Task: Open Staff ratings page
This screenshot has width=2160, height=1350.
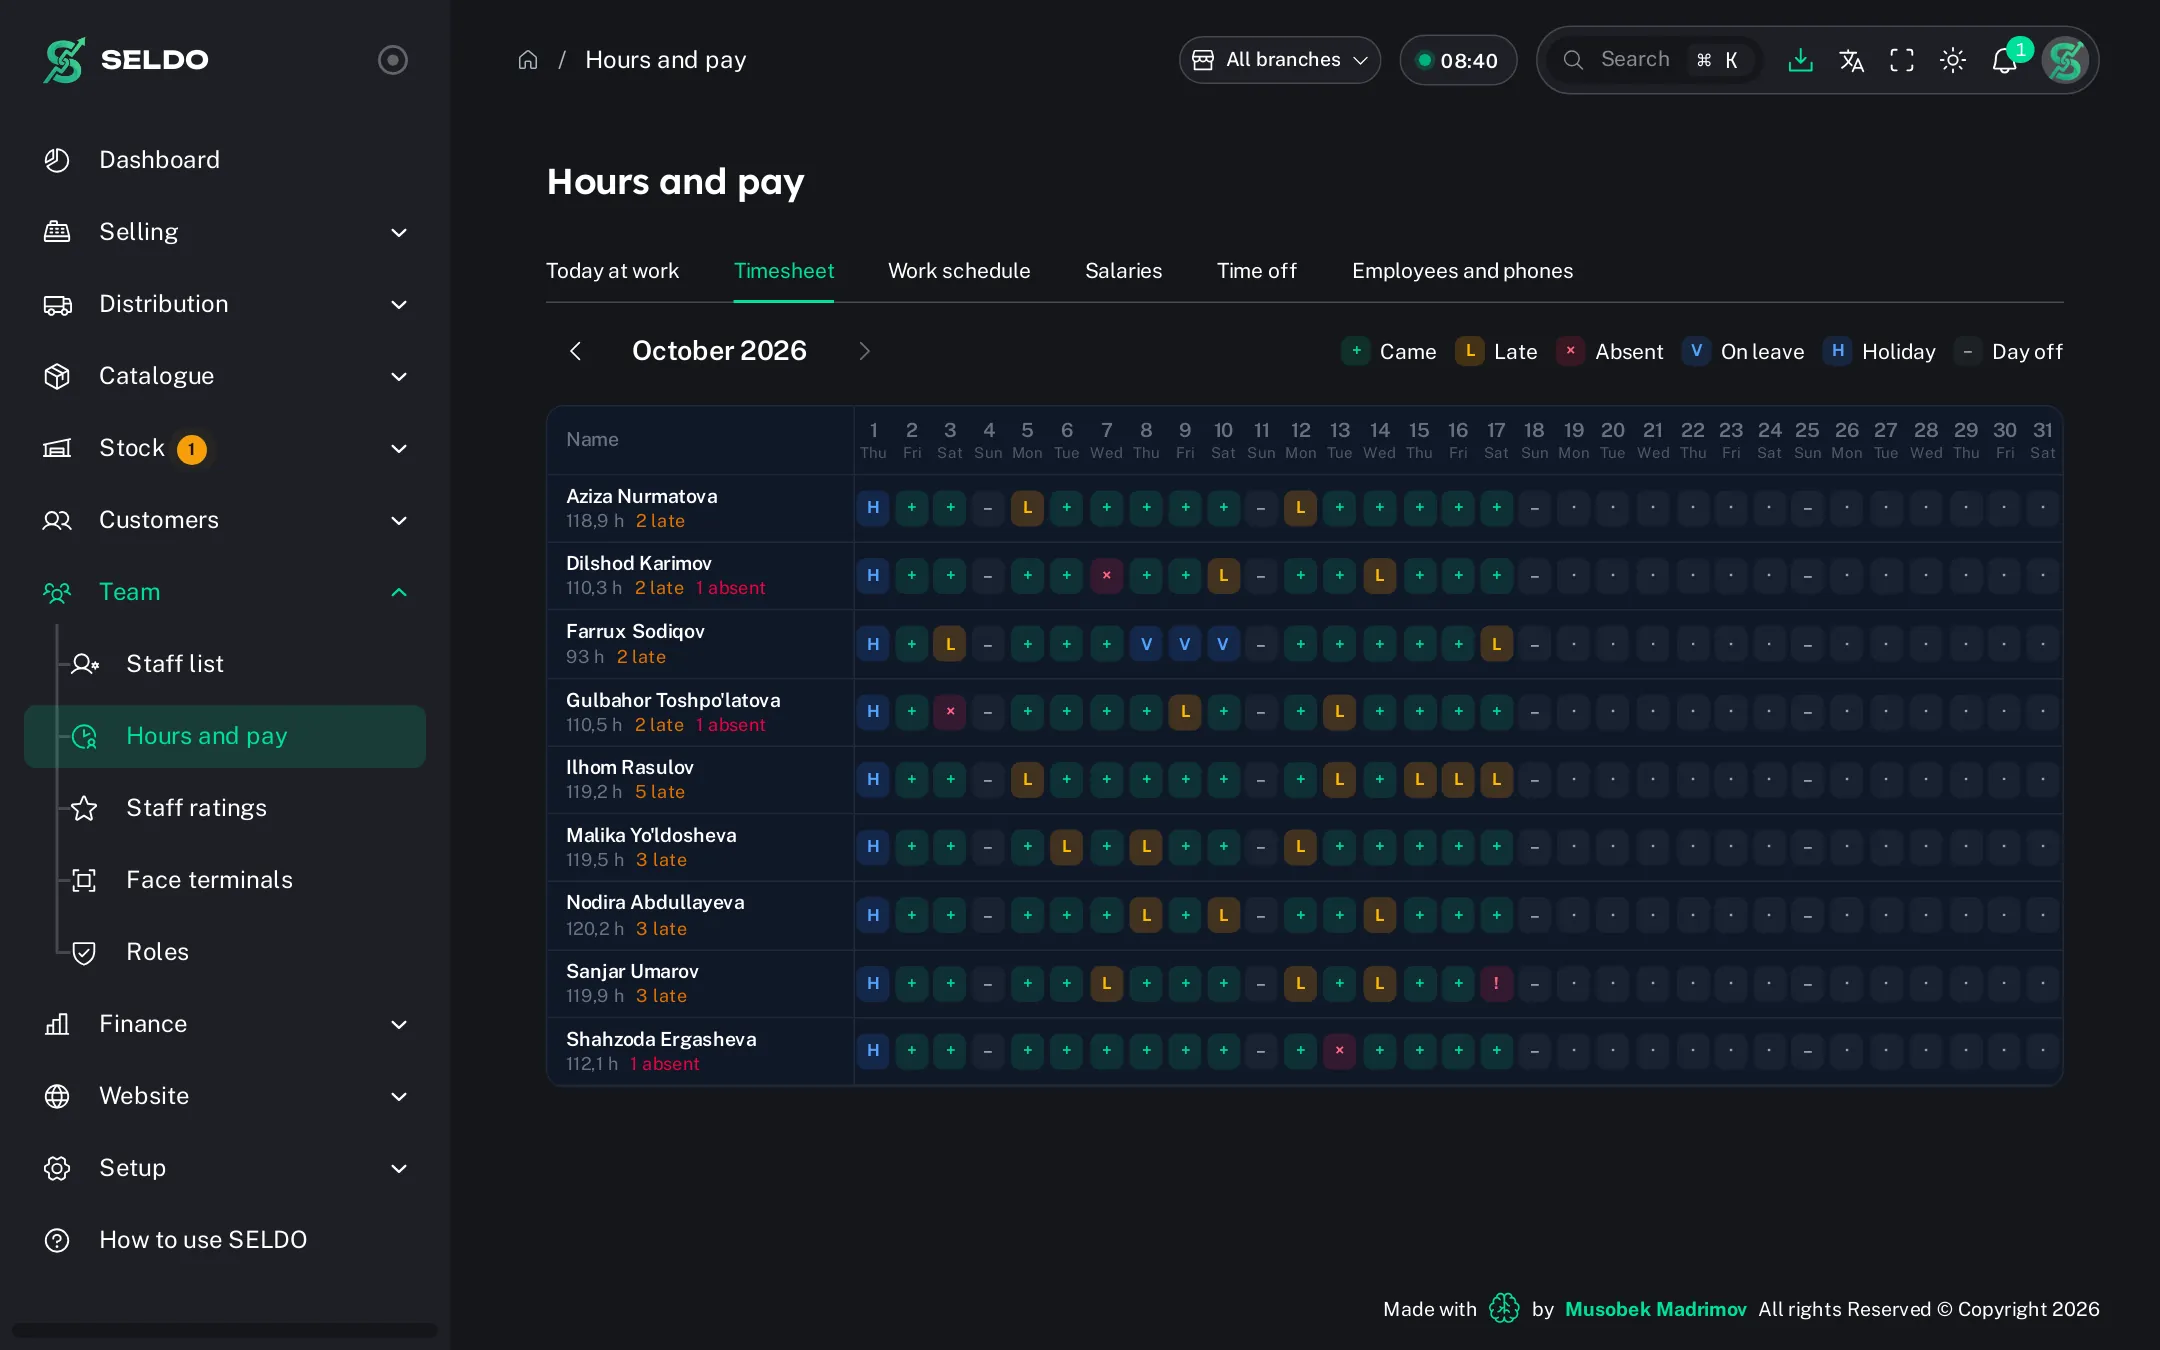Action: click(225, 808)
